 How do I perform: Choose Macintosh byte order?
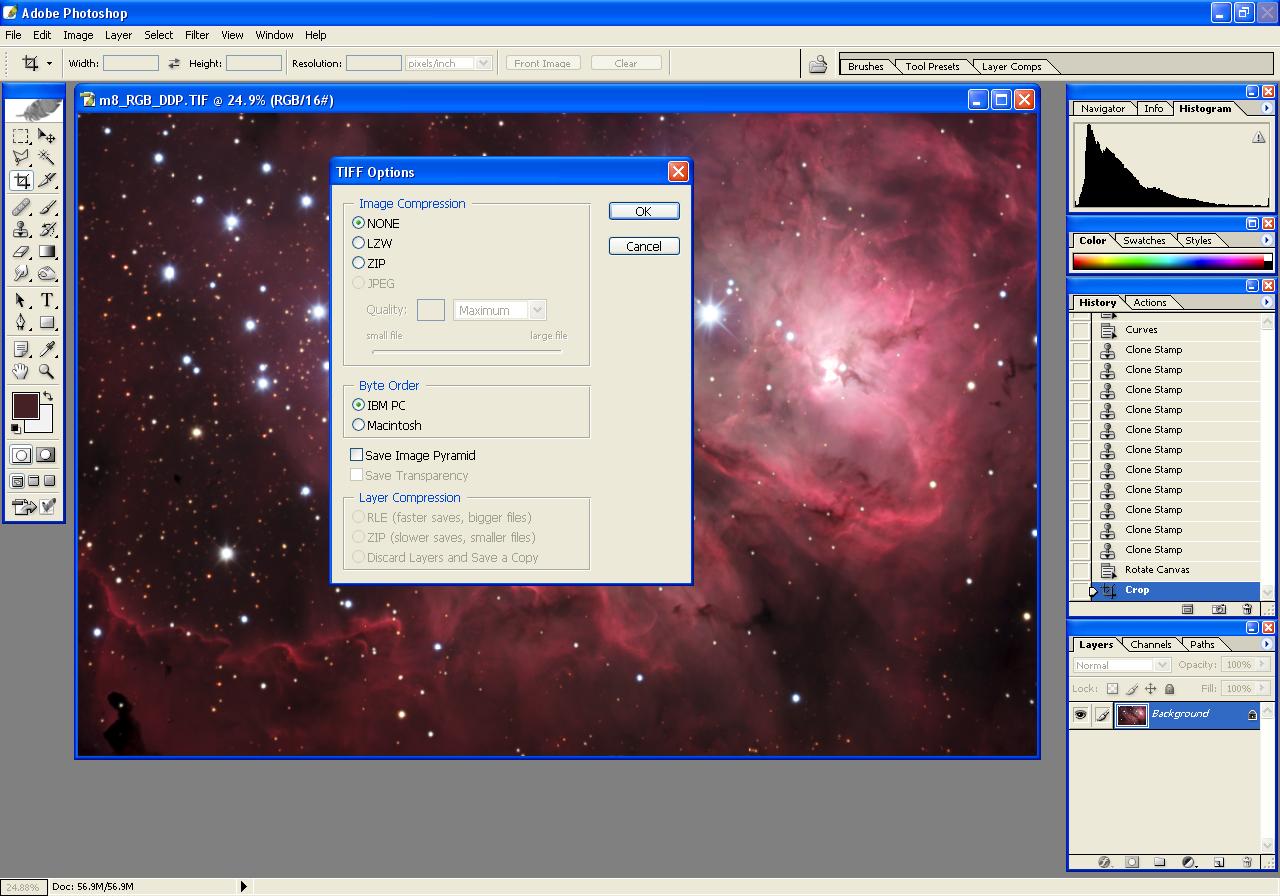359,425
